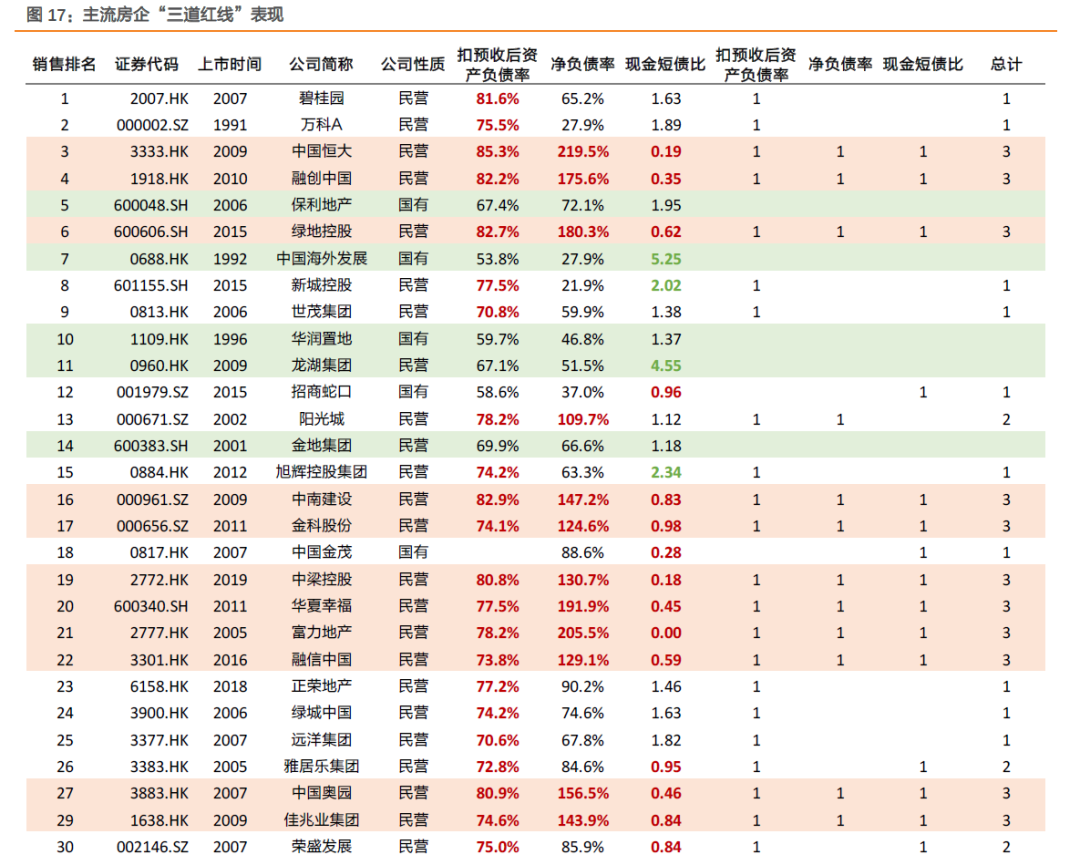
Task: Select company name 碧桂园
Action: coord(322,98)
